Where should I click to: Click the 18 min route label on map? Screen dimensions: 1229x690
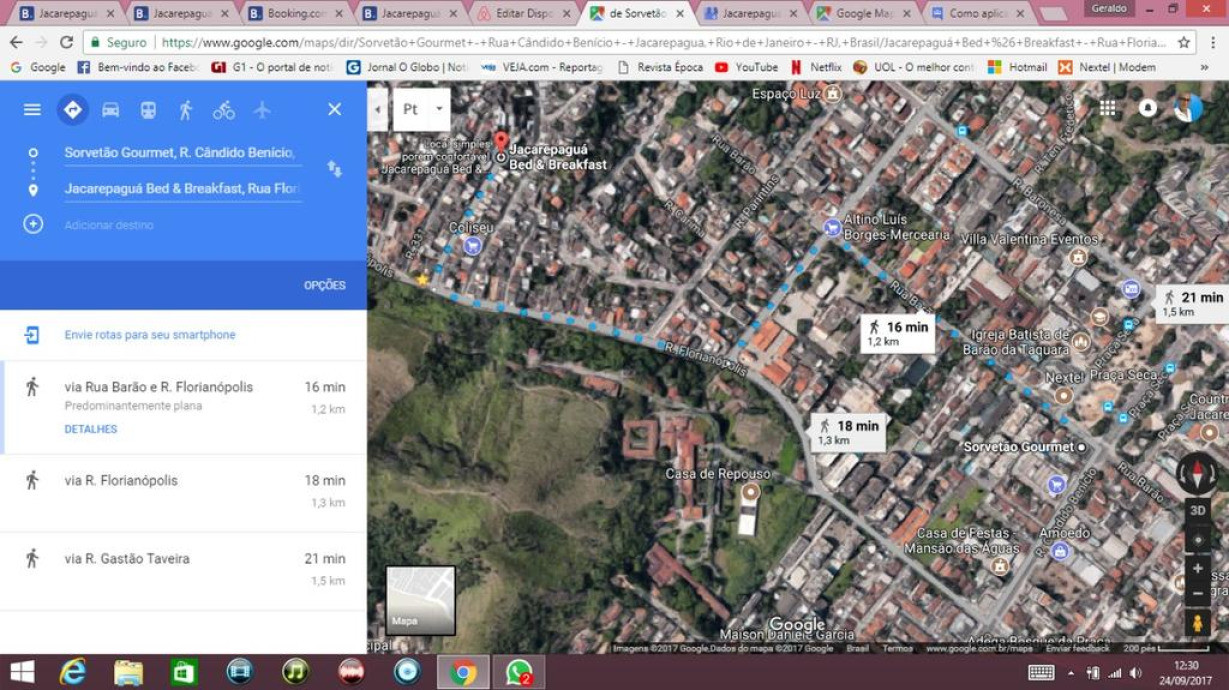click(848, 432)
